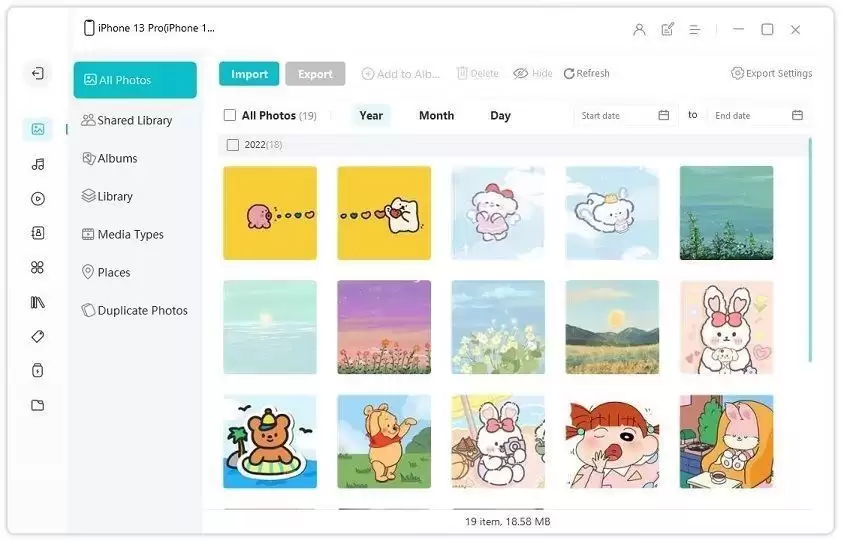The width and height of the screenshot is (841, 541).
Task: Click the feedback edit icon
Action: 667,29
